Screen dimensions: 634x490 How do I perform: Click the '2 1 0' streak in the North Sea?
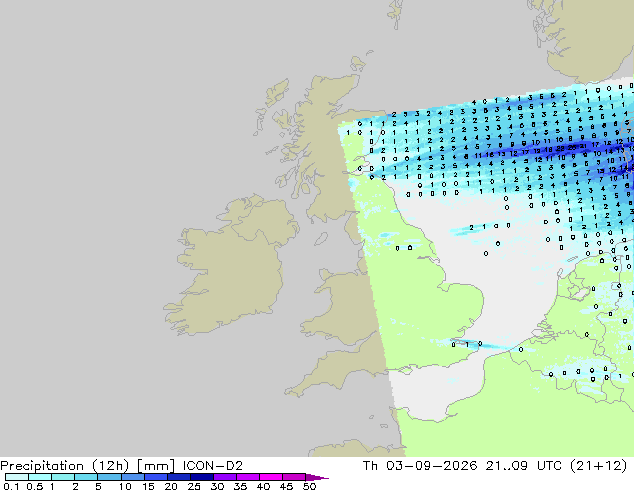click(485, 228)
